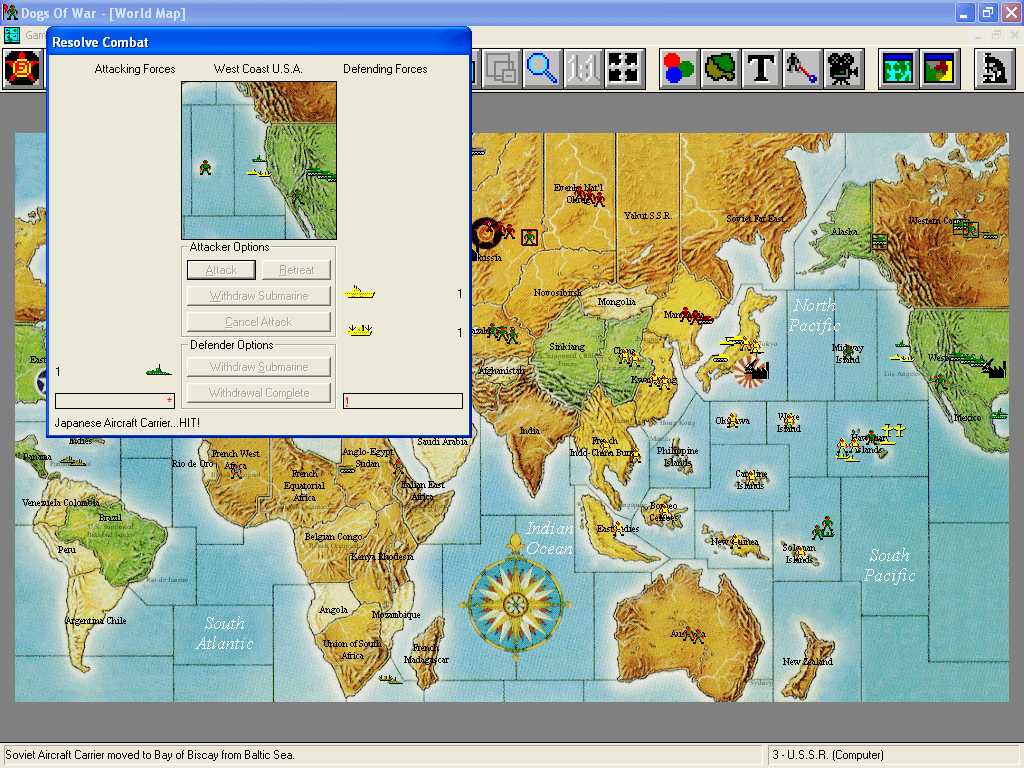Click the 'Novosibirsk' map label
Screen dimensions: 1024x768
coord(558,293)
